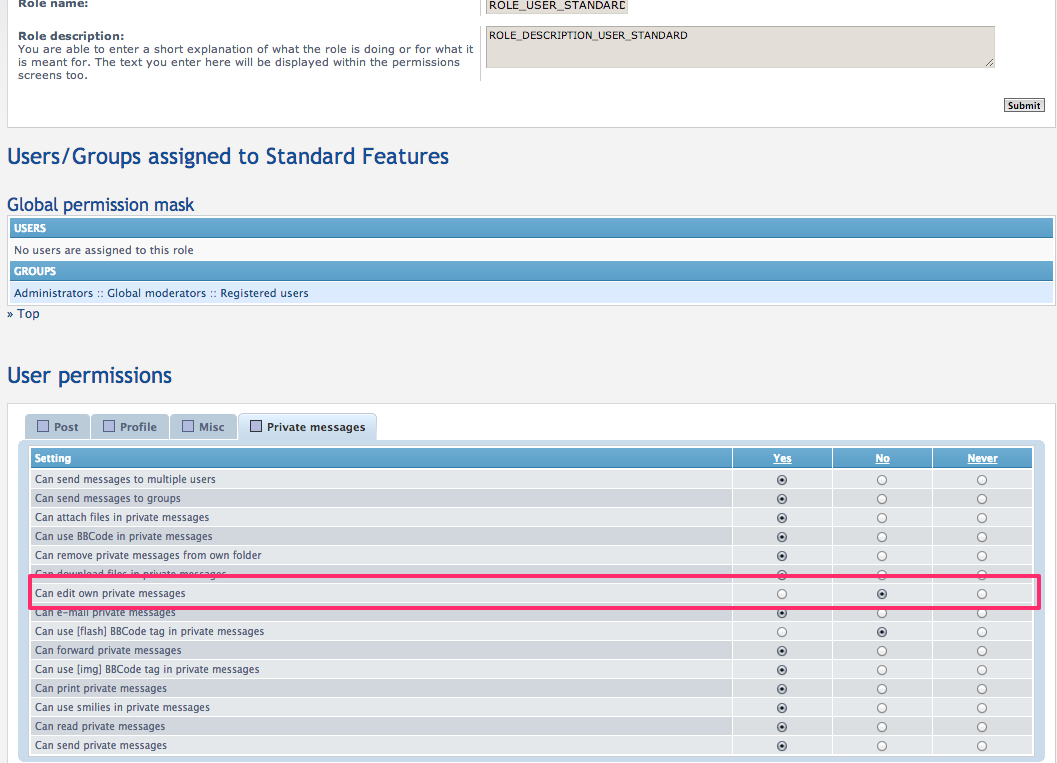
Task: Click the Top link
Action: tap(28, 313)
